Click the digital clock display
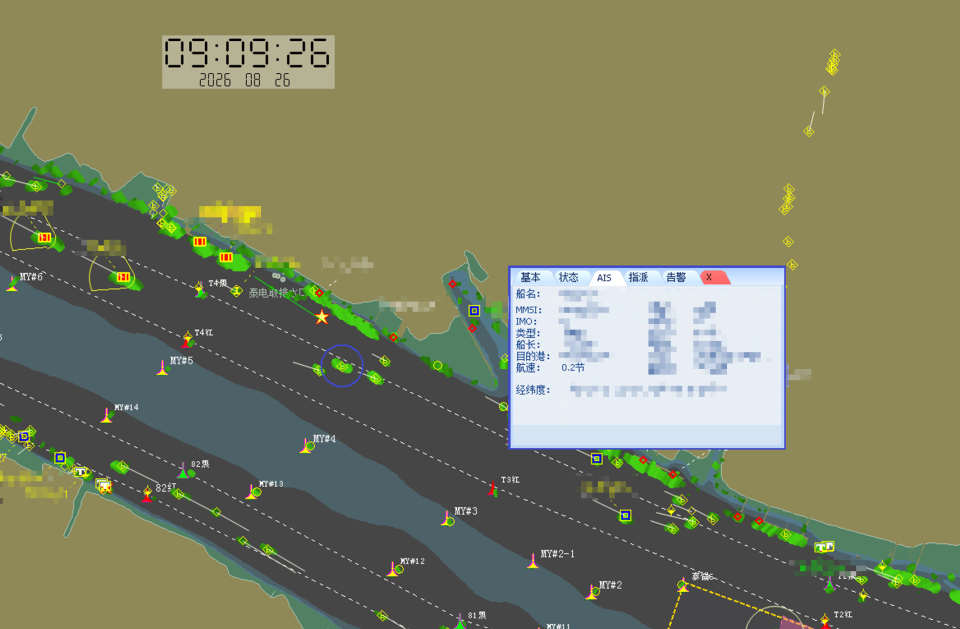The width and height of the screenshot is (960, 629). pos(248,62)
